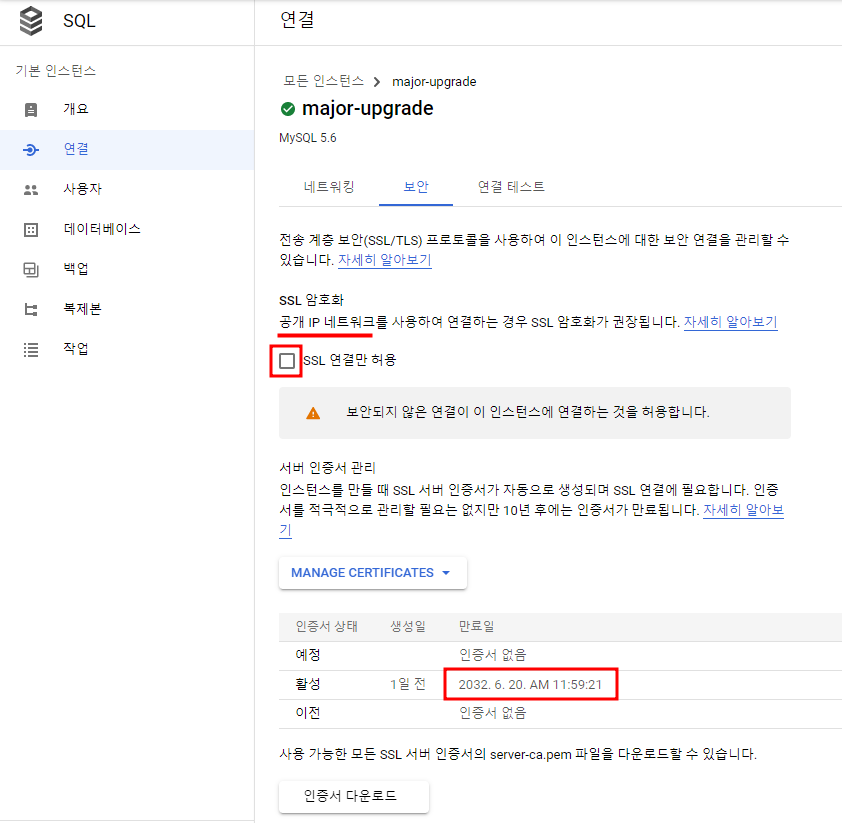Image resolution: width=842 pixels, height=823 pixels.
Task: Click the 서버 인증서 관리 heading
Action: (328, 468)
